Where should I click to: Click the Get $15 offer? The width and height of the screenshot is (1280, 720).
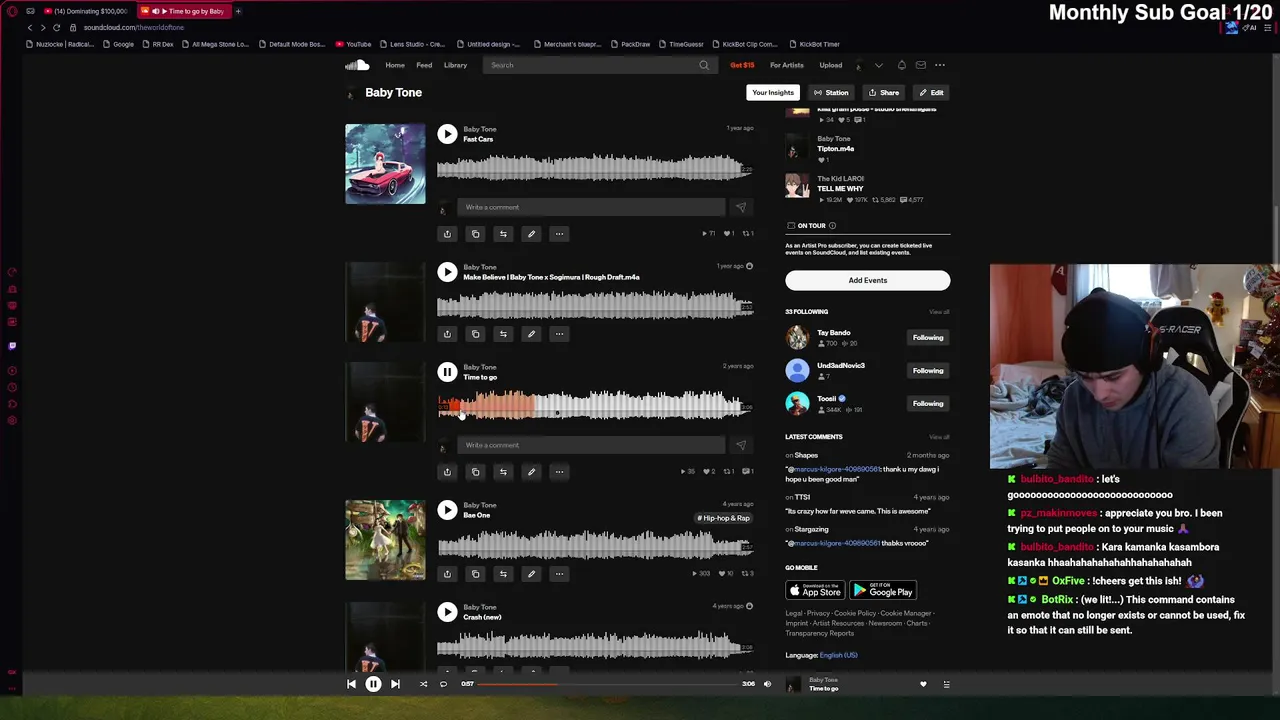[x=742, y=65]
